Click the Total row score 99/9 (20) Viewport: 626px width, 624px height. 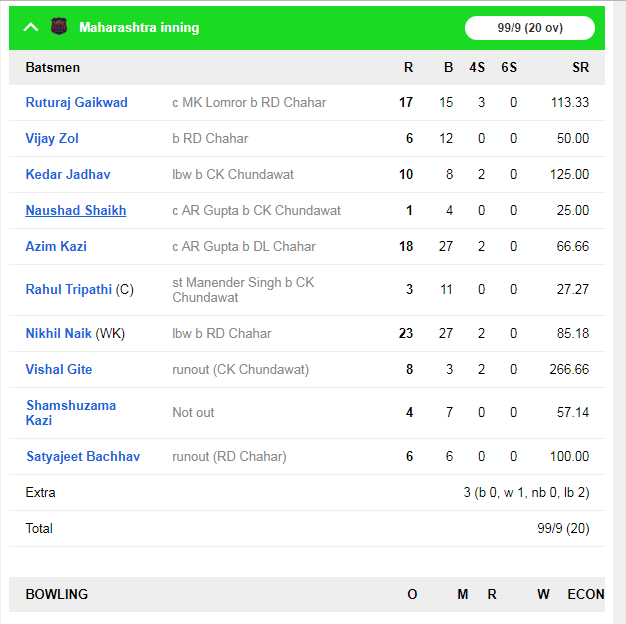point(563,529)
